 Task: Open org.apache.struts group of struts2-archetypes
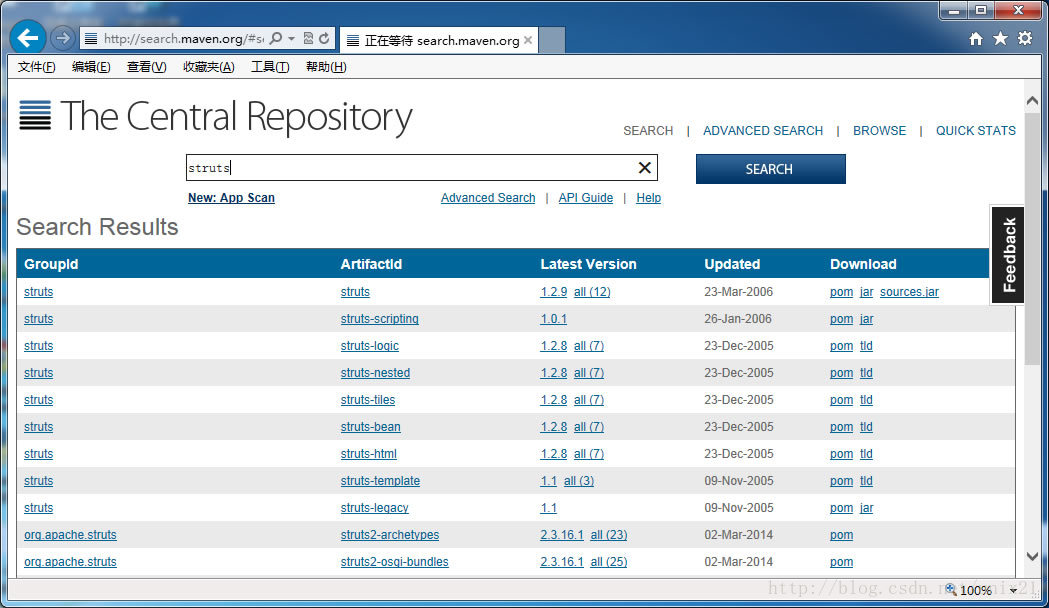click(x=70, y=535)
